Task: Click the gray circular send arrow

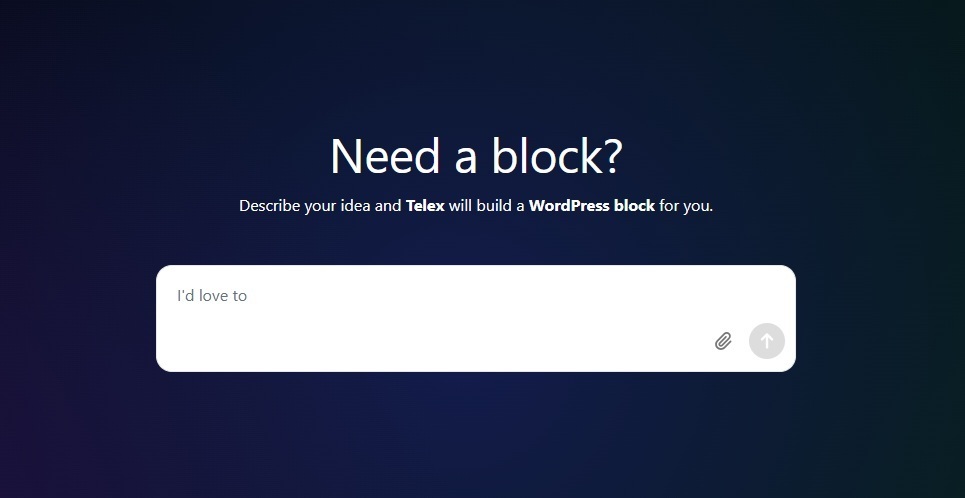Action: 766,341
